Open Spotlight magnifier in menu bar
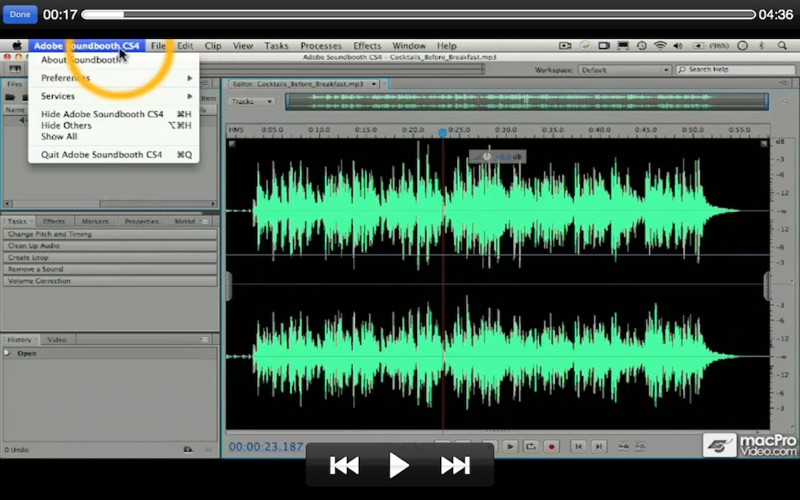This screenshot has width=800, height=500. 782,45
